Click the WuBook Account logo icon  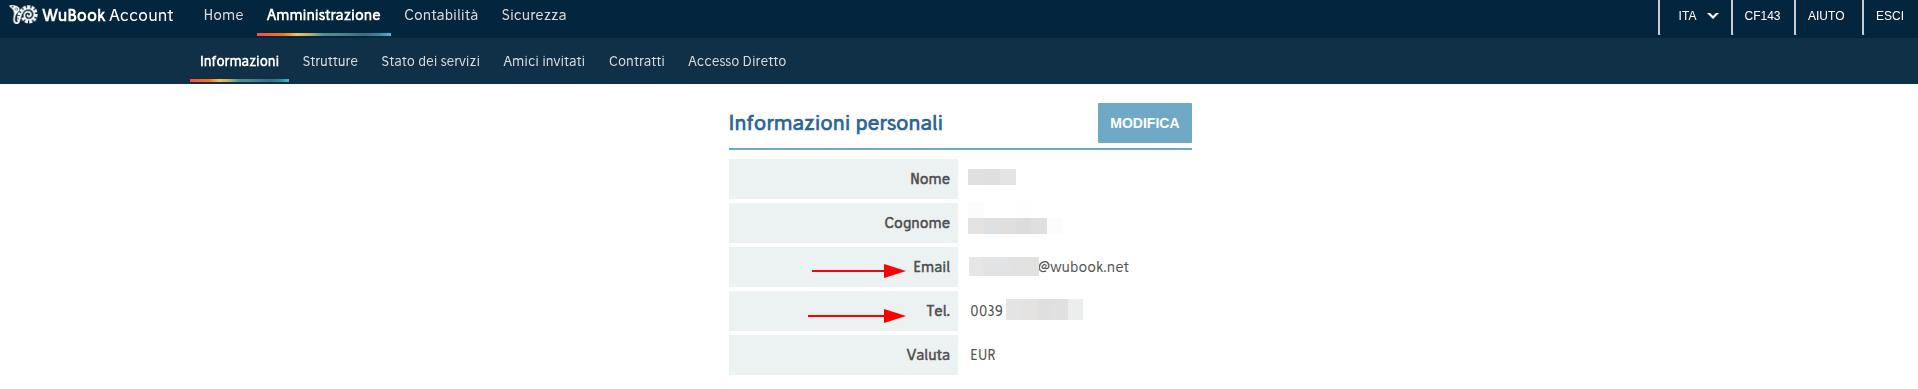coord(23,15)
